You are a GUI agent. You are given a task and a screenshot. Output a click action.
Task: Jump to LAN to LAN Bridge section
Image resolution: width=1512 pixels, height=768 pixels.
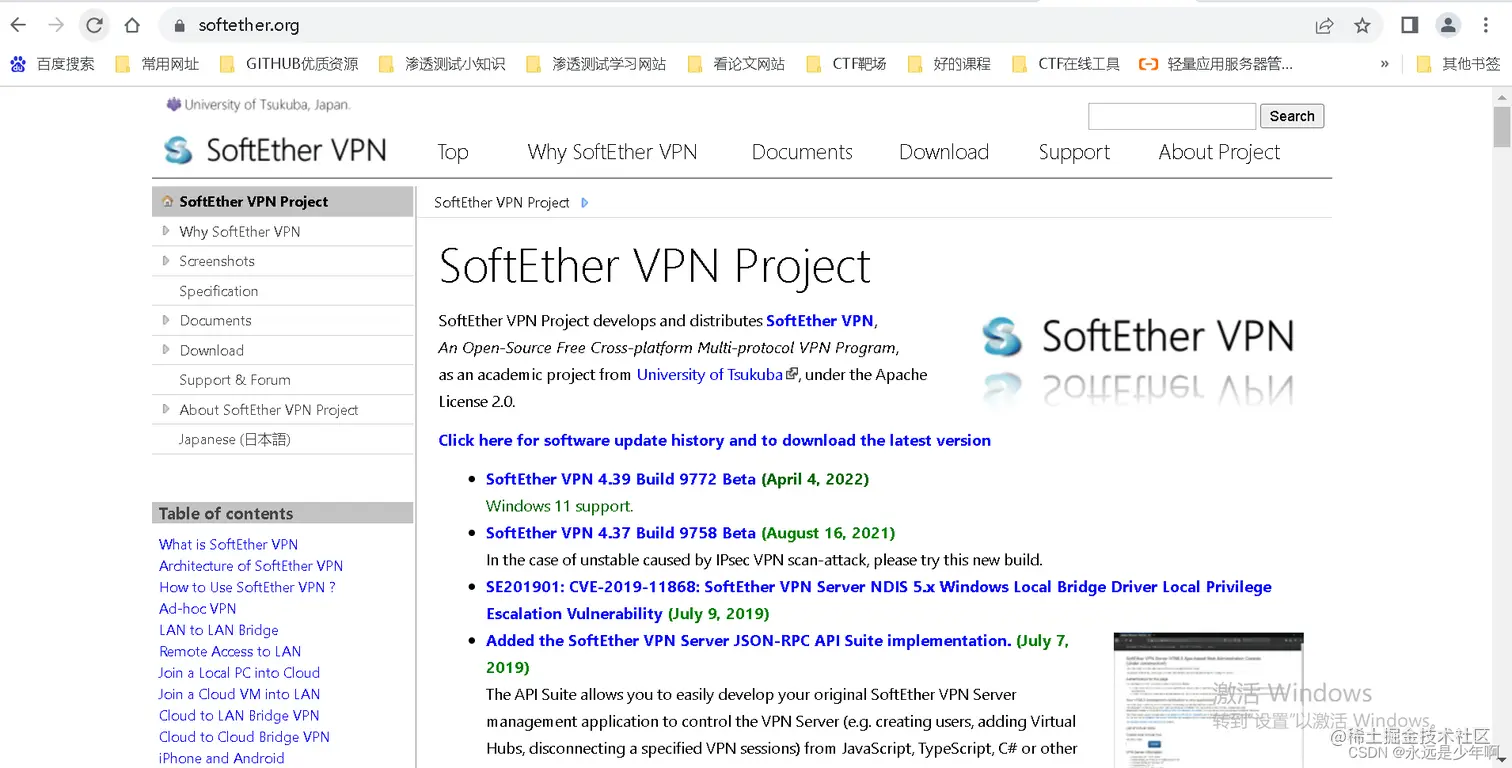tap(219, 630)
